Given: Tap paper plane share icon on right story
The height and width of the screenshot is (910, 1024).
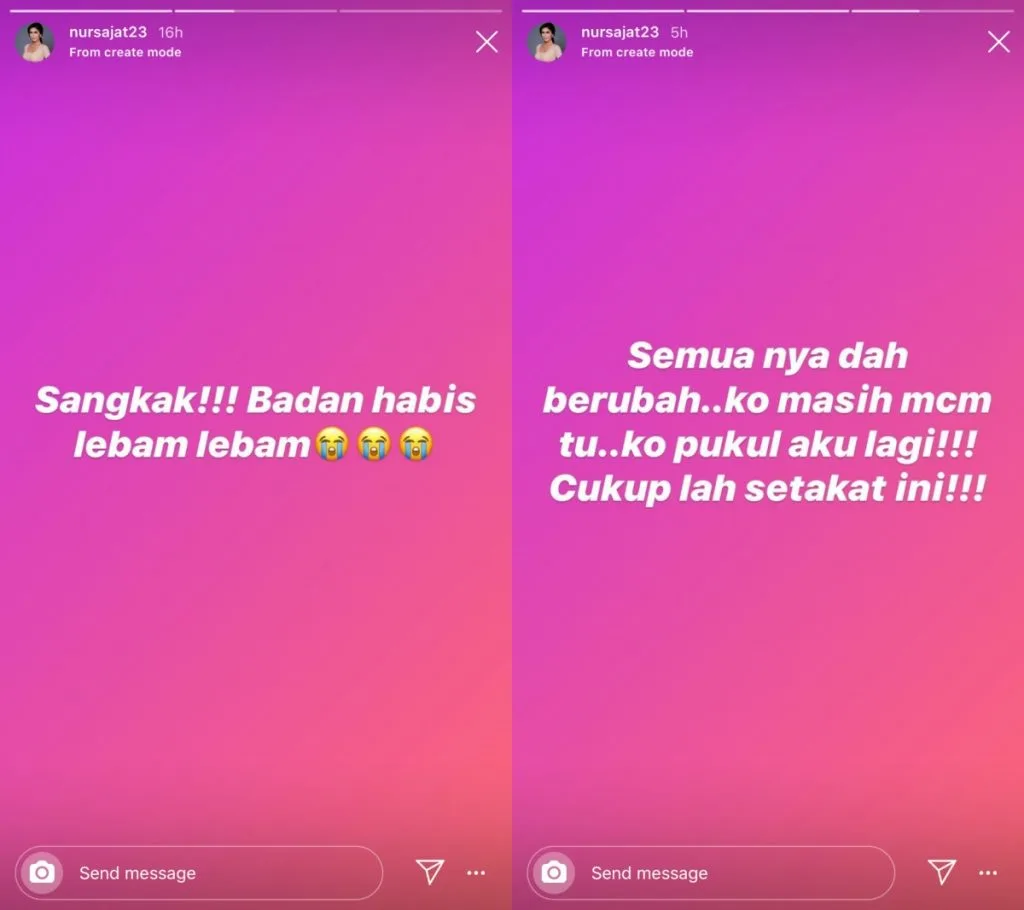Looking at the screenshot, I should pyautogui.click(x=942, y=871).
